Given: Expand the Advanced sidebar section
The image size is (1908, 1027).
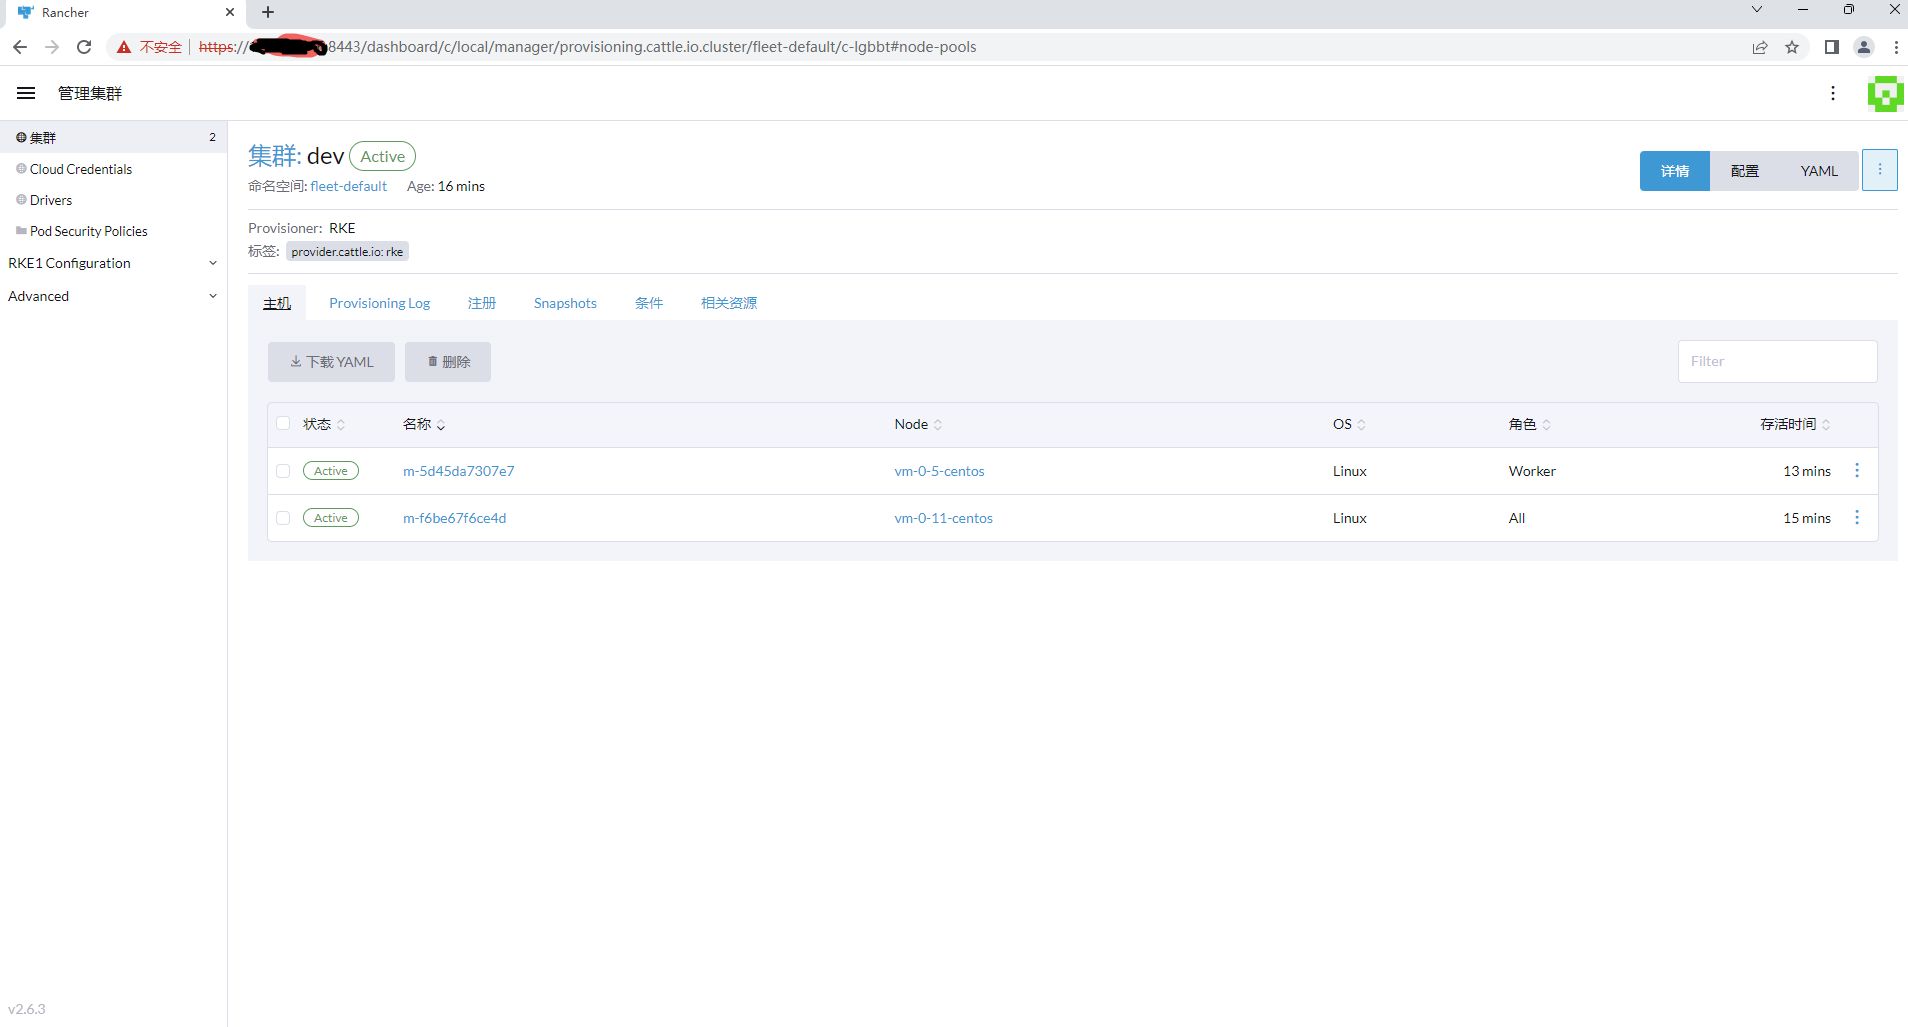Looking at the screenshot, I should [113, 296].
